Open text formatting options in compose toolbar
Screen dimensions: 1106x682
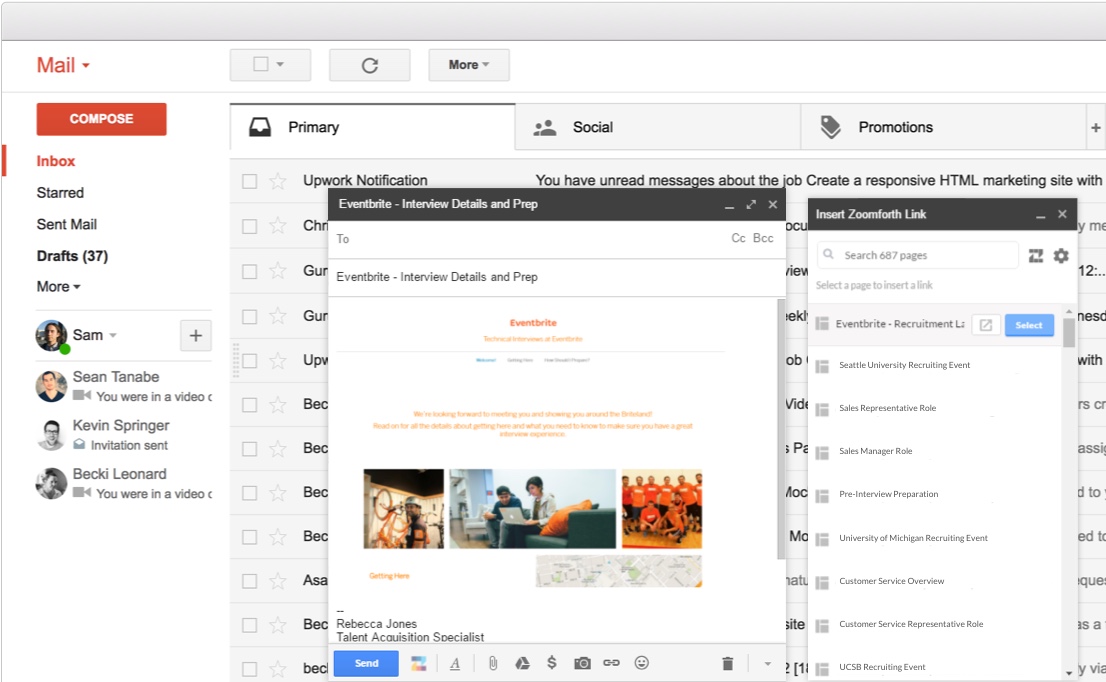455,663
